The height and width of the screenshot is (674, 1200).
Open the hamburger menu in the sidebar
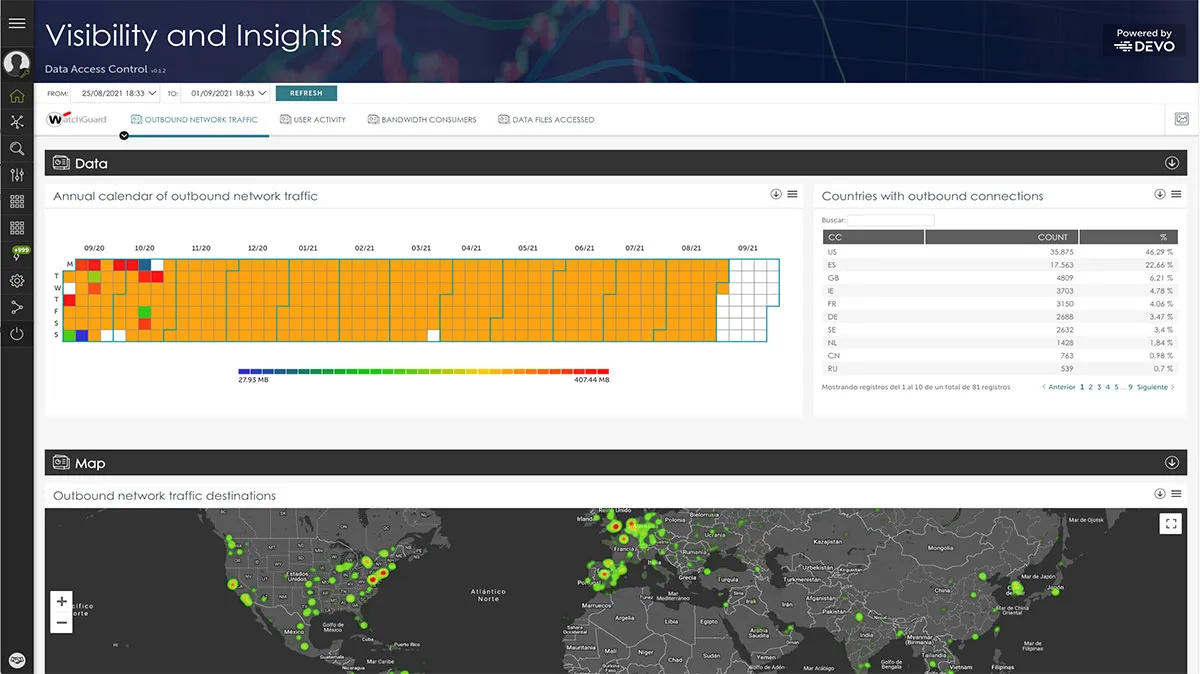pyautogui.click(x=16, y=23)
